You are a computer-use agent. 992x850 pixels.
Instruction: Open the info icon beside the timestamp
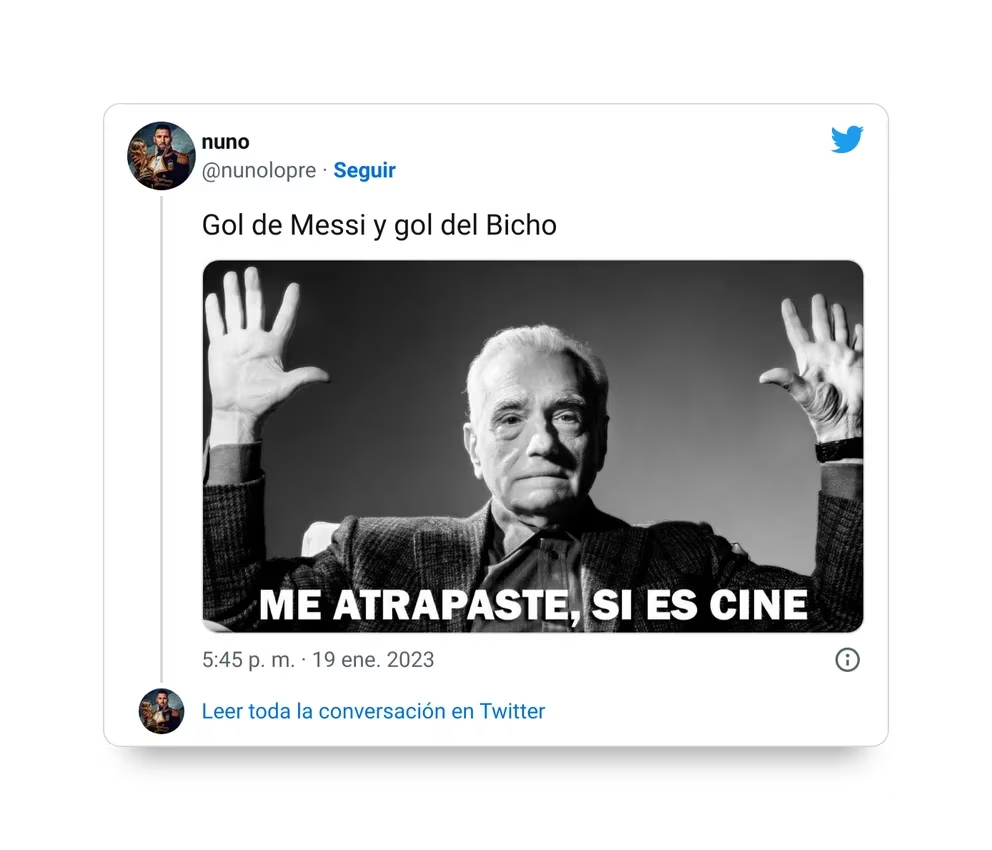pos(847,660)
